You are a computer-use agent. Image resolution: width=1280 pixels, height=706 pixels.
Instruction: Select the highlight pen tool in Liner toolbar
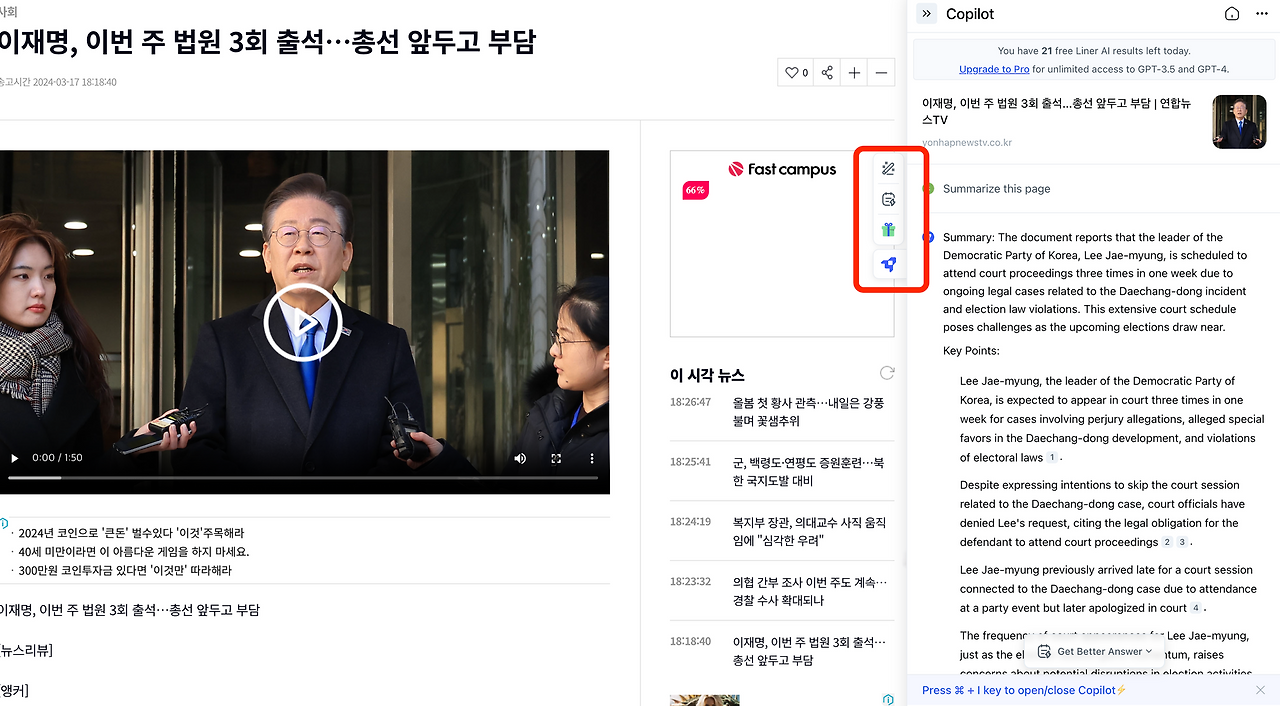pyautogui.click(x=888, y=168)
